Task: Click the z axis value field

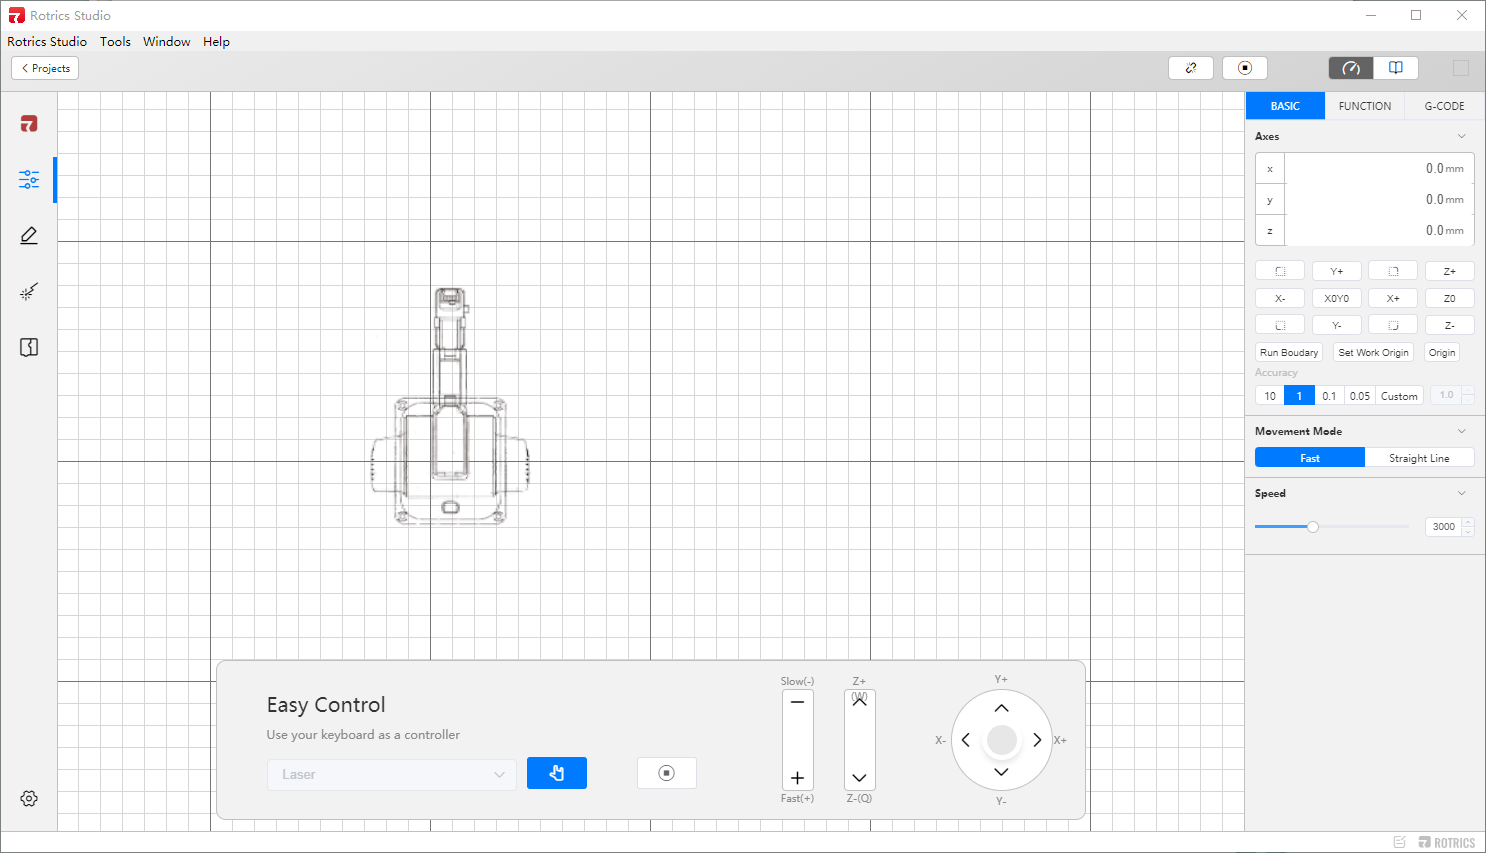Action: pos(1379,230)
